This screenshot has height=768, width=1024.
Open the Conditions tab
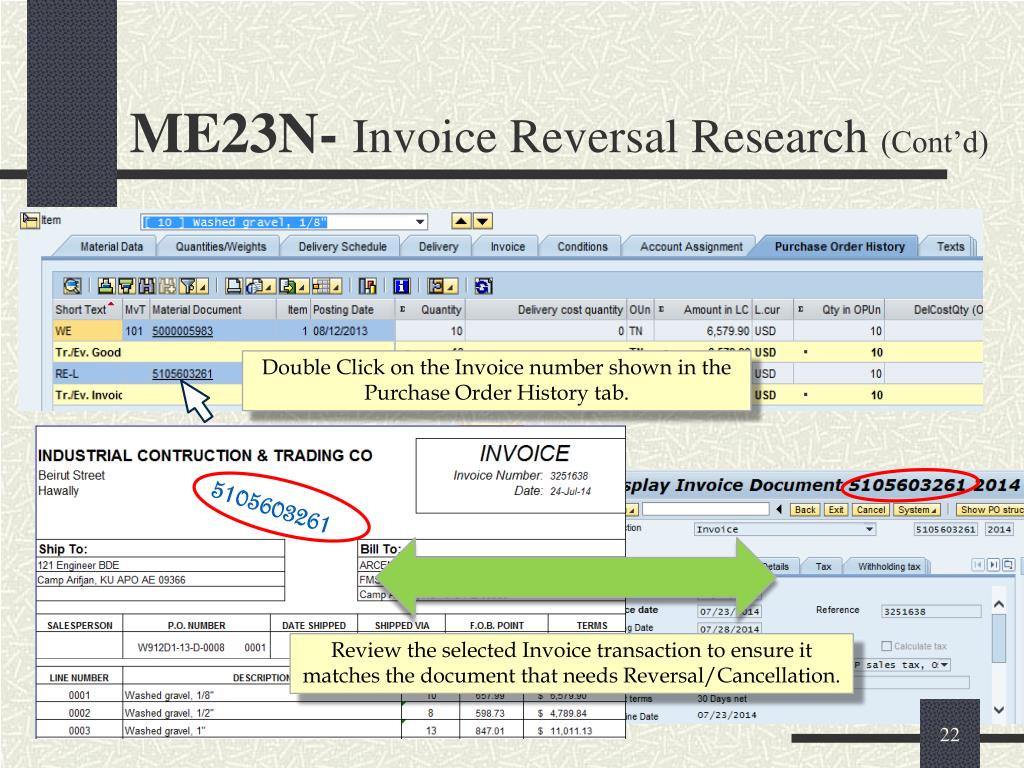click(x=582, y=246)
